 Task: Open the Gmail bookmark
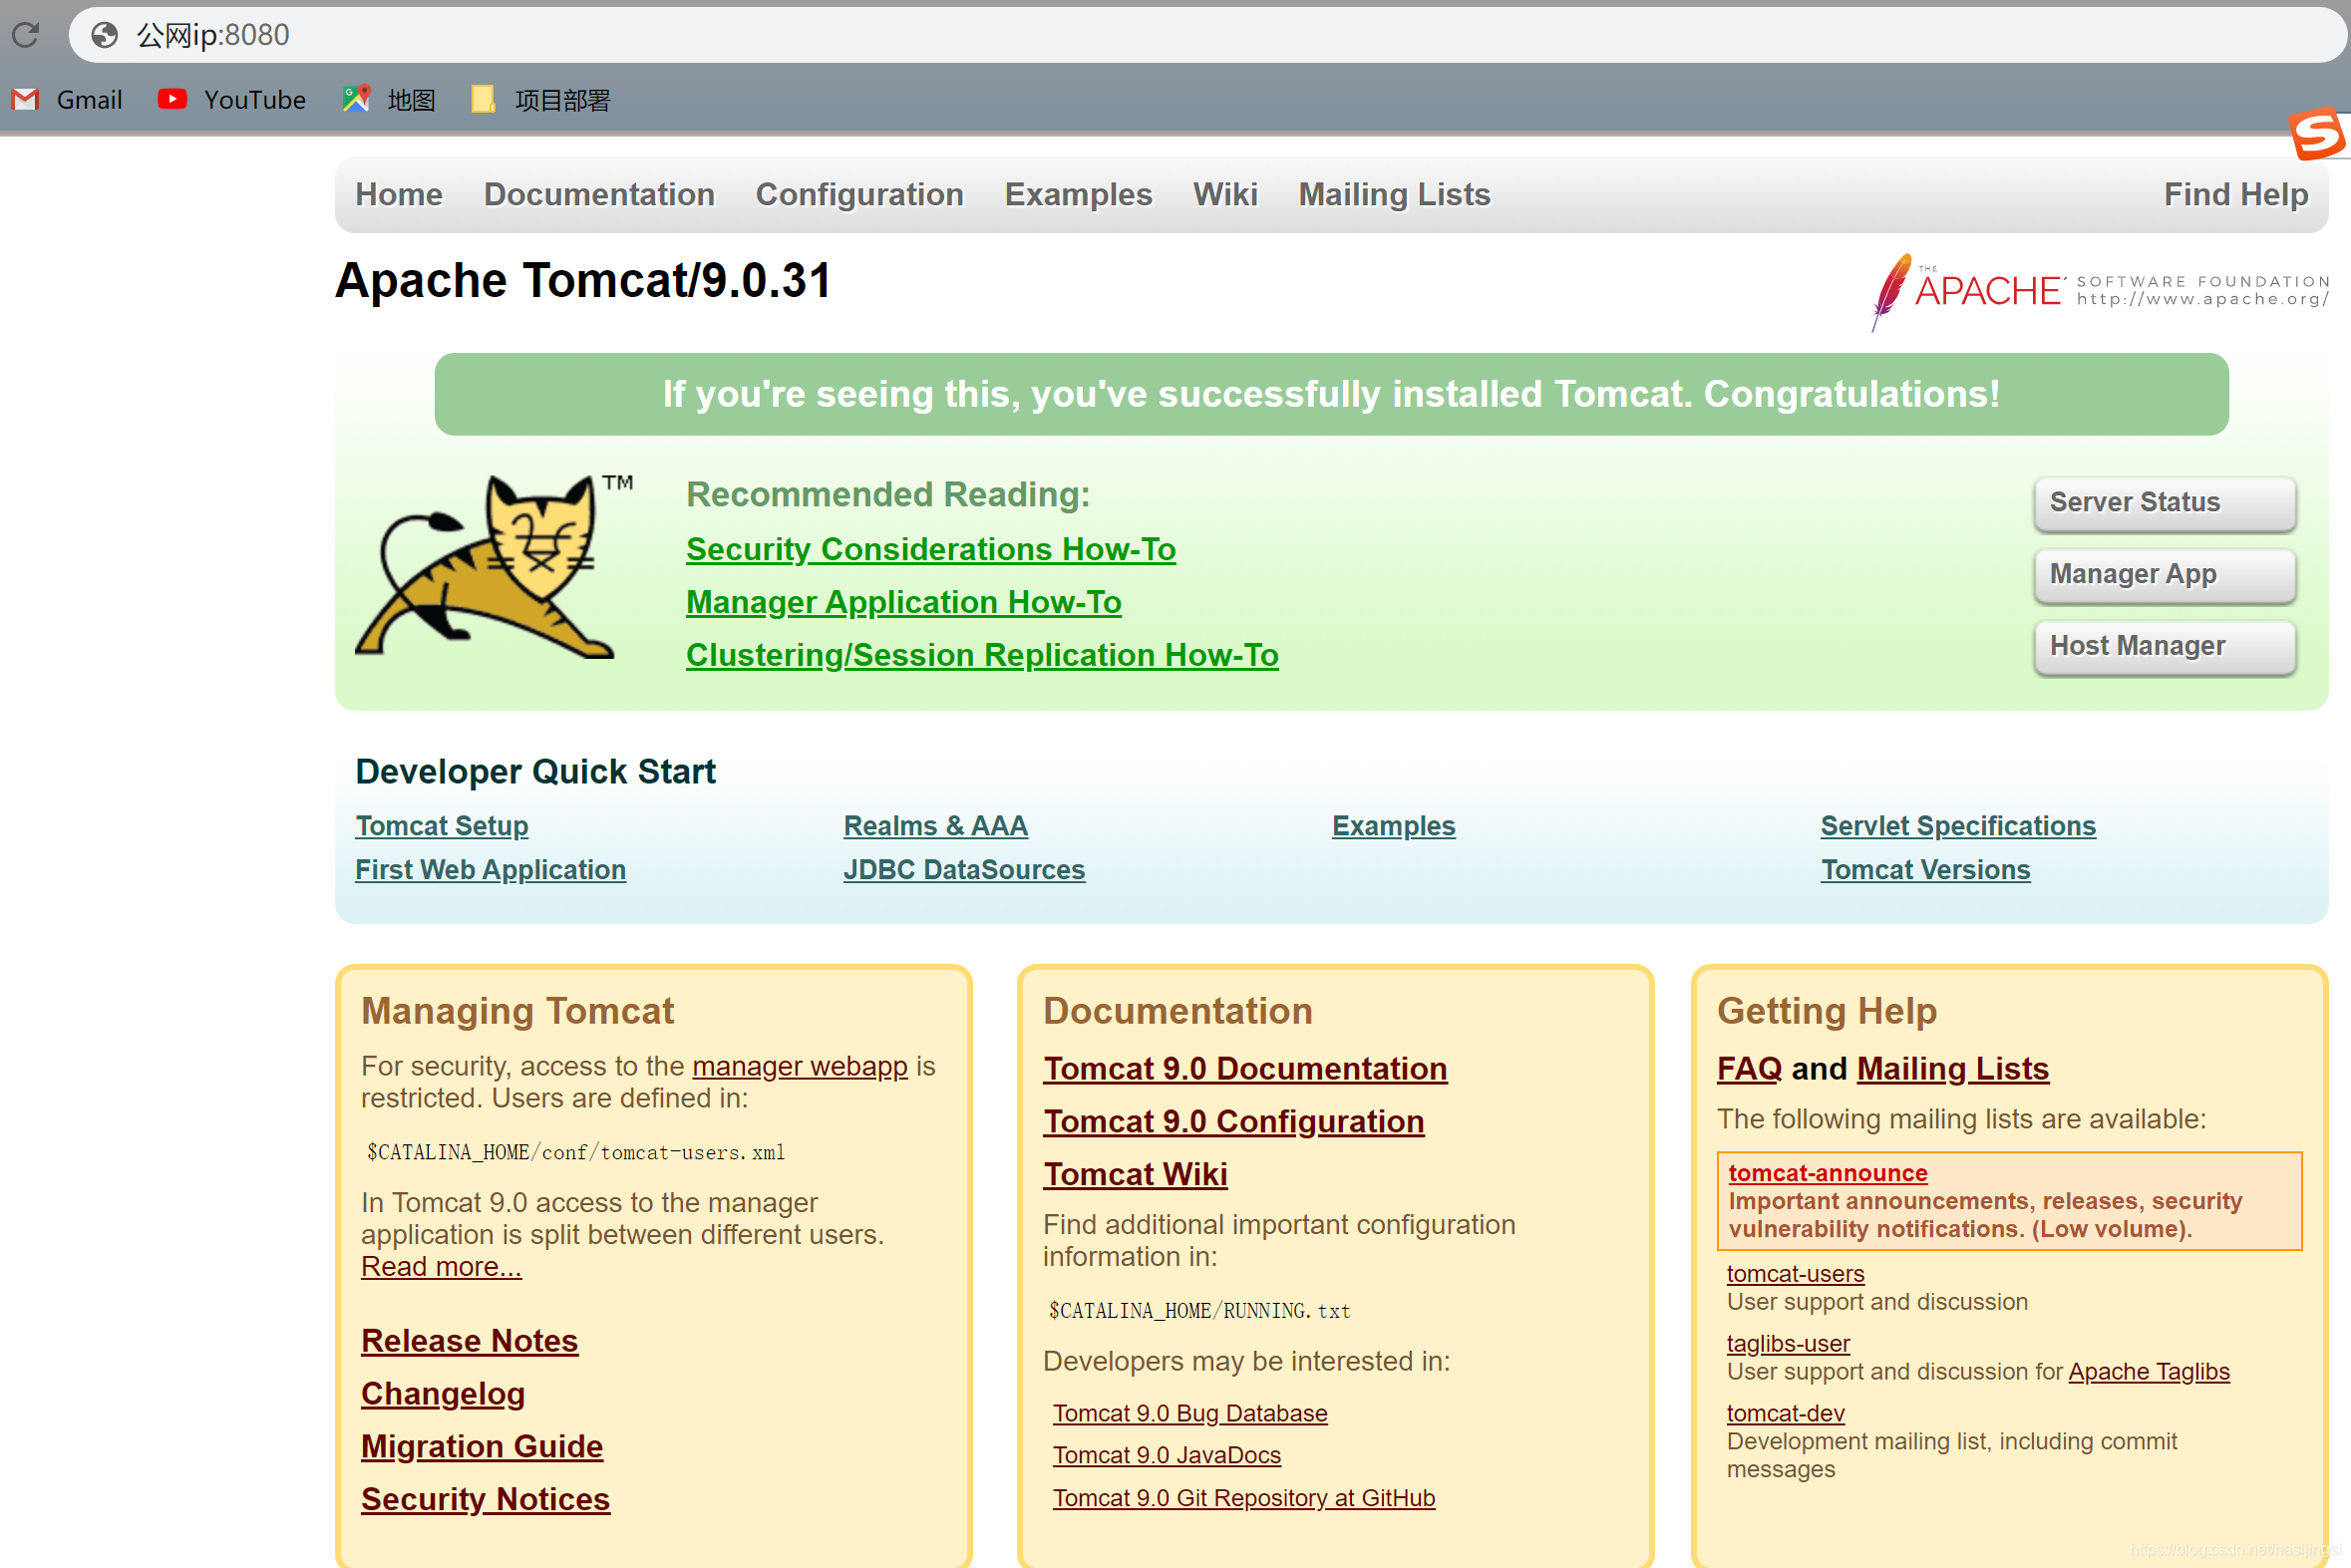click(x=67, y=100)
